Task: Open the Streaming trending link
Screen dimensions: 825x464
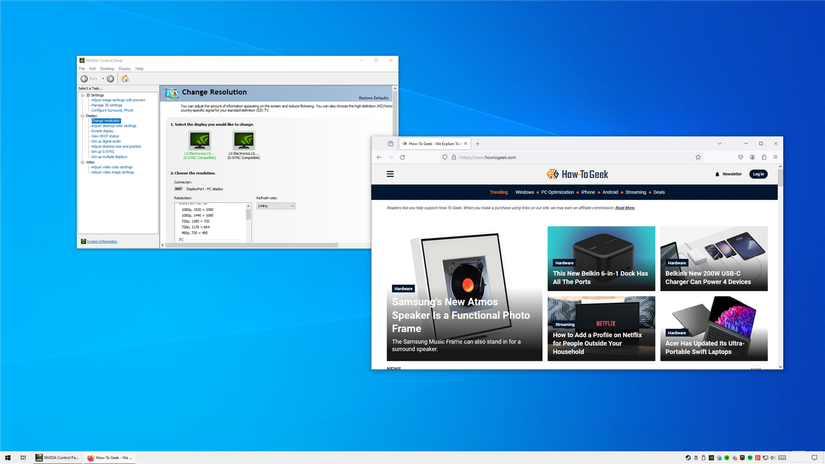Action: (636, 193)
